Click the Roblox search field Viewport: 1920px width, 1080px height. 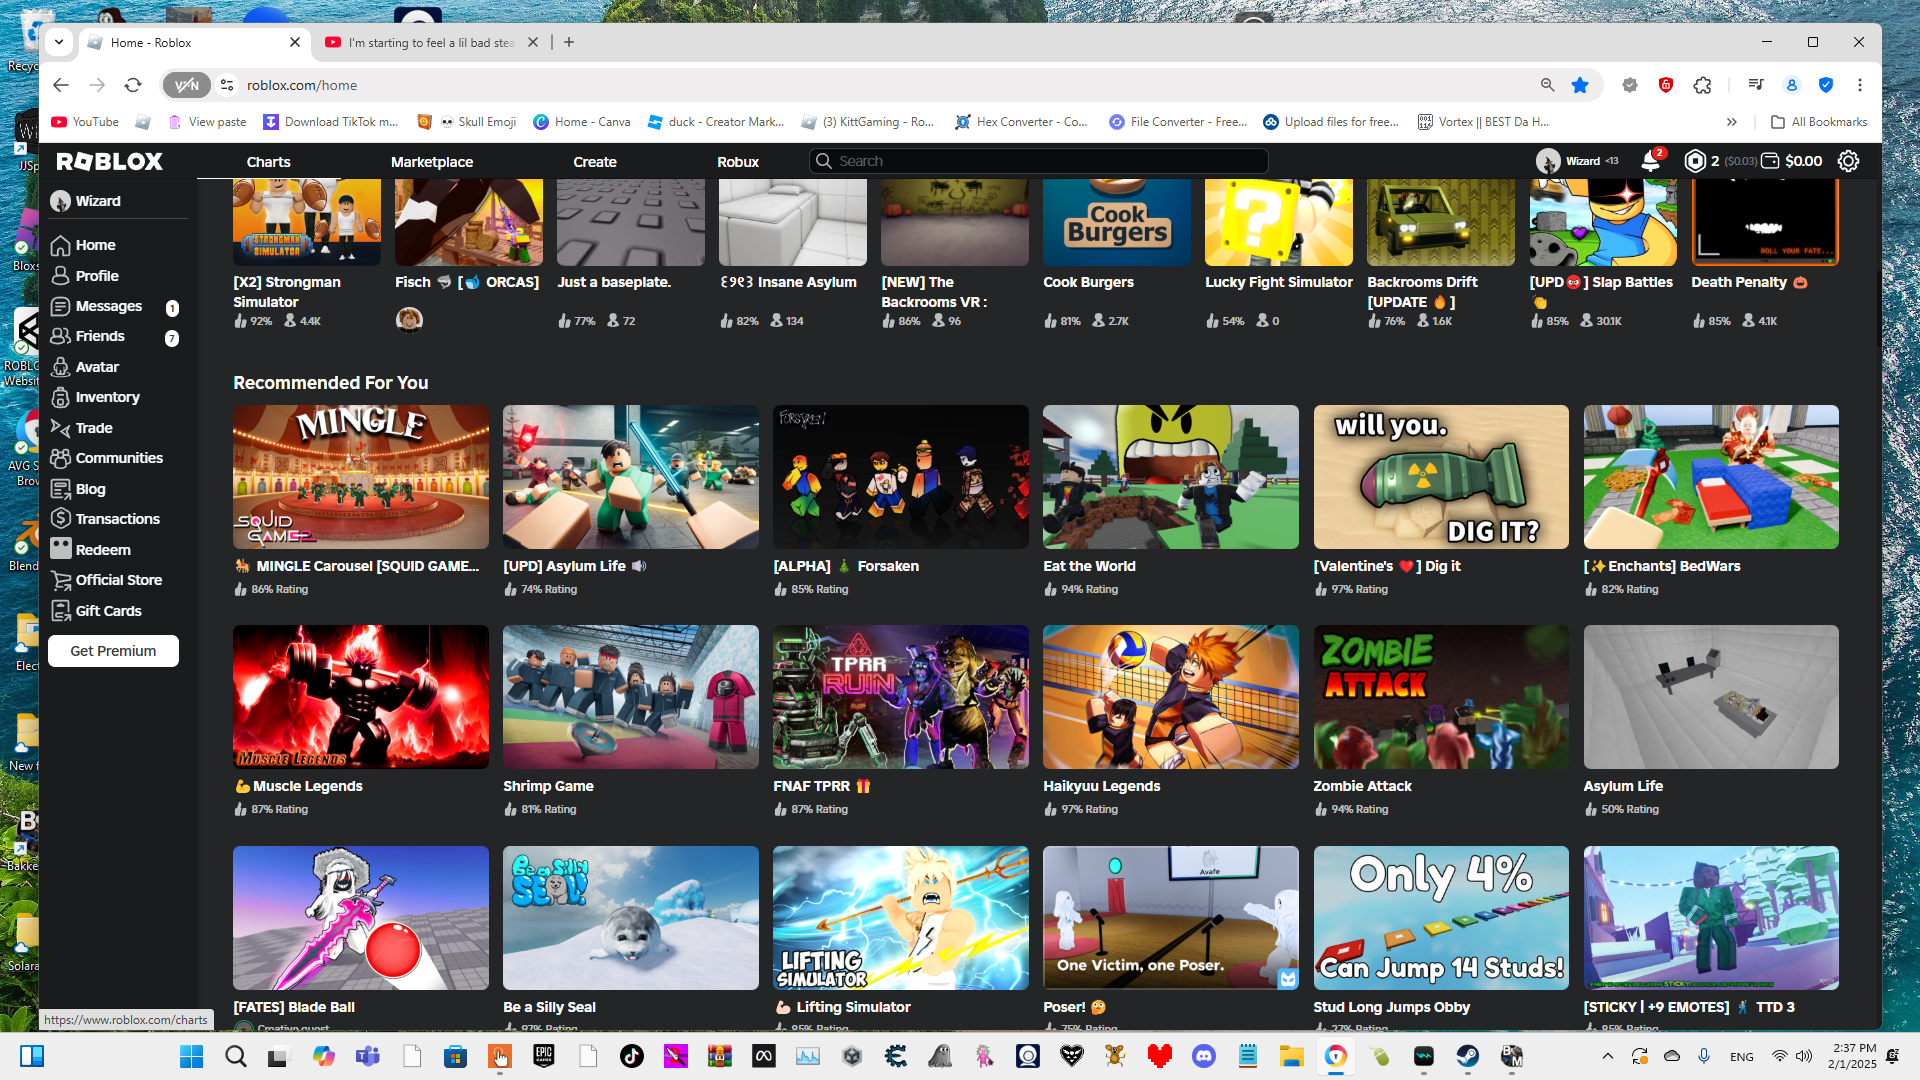1040,161
